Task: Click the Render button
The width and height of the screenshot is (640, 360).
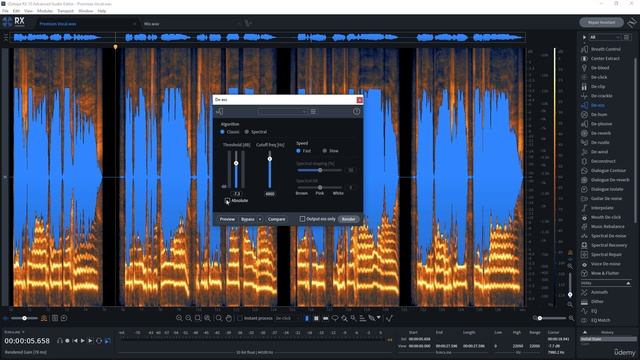Action: click(x=348, y=219)
